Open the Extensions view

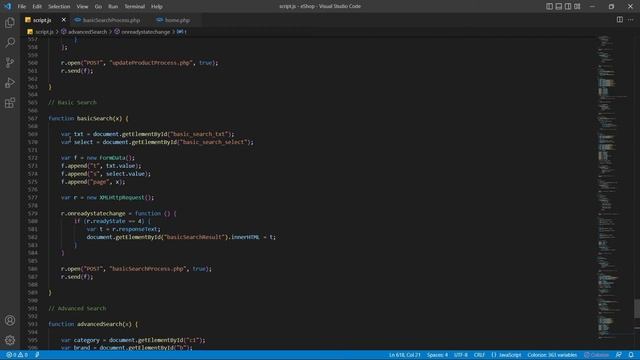click(x=10, y=102)
